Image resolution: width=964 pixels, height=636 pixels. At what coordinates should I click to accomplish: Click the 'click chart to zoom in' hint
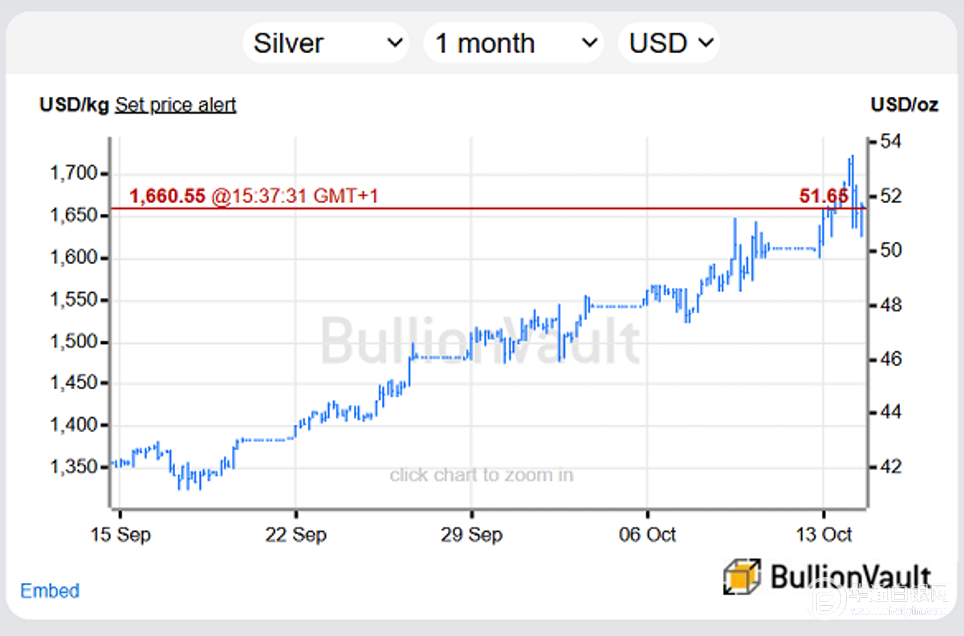click(481, 475)
